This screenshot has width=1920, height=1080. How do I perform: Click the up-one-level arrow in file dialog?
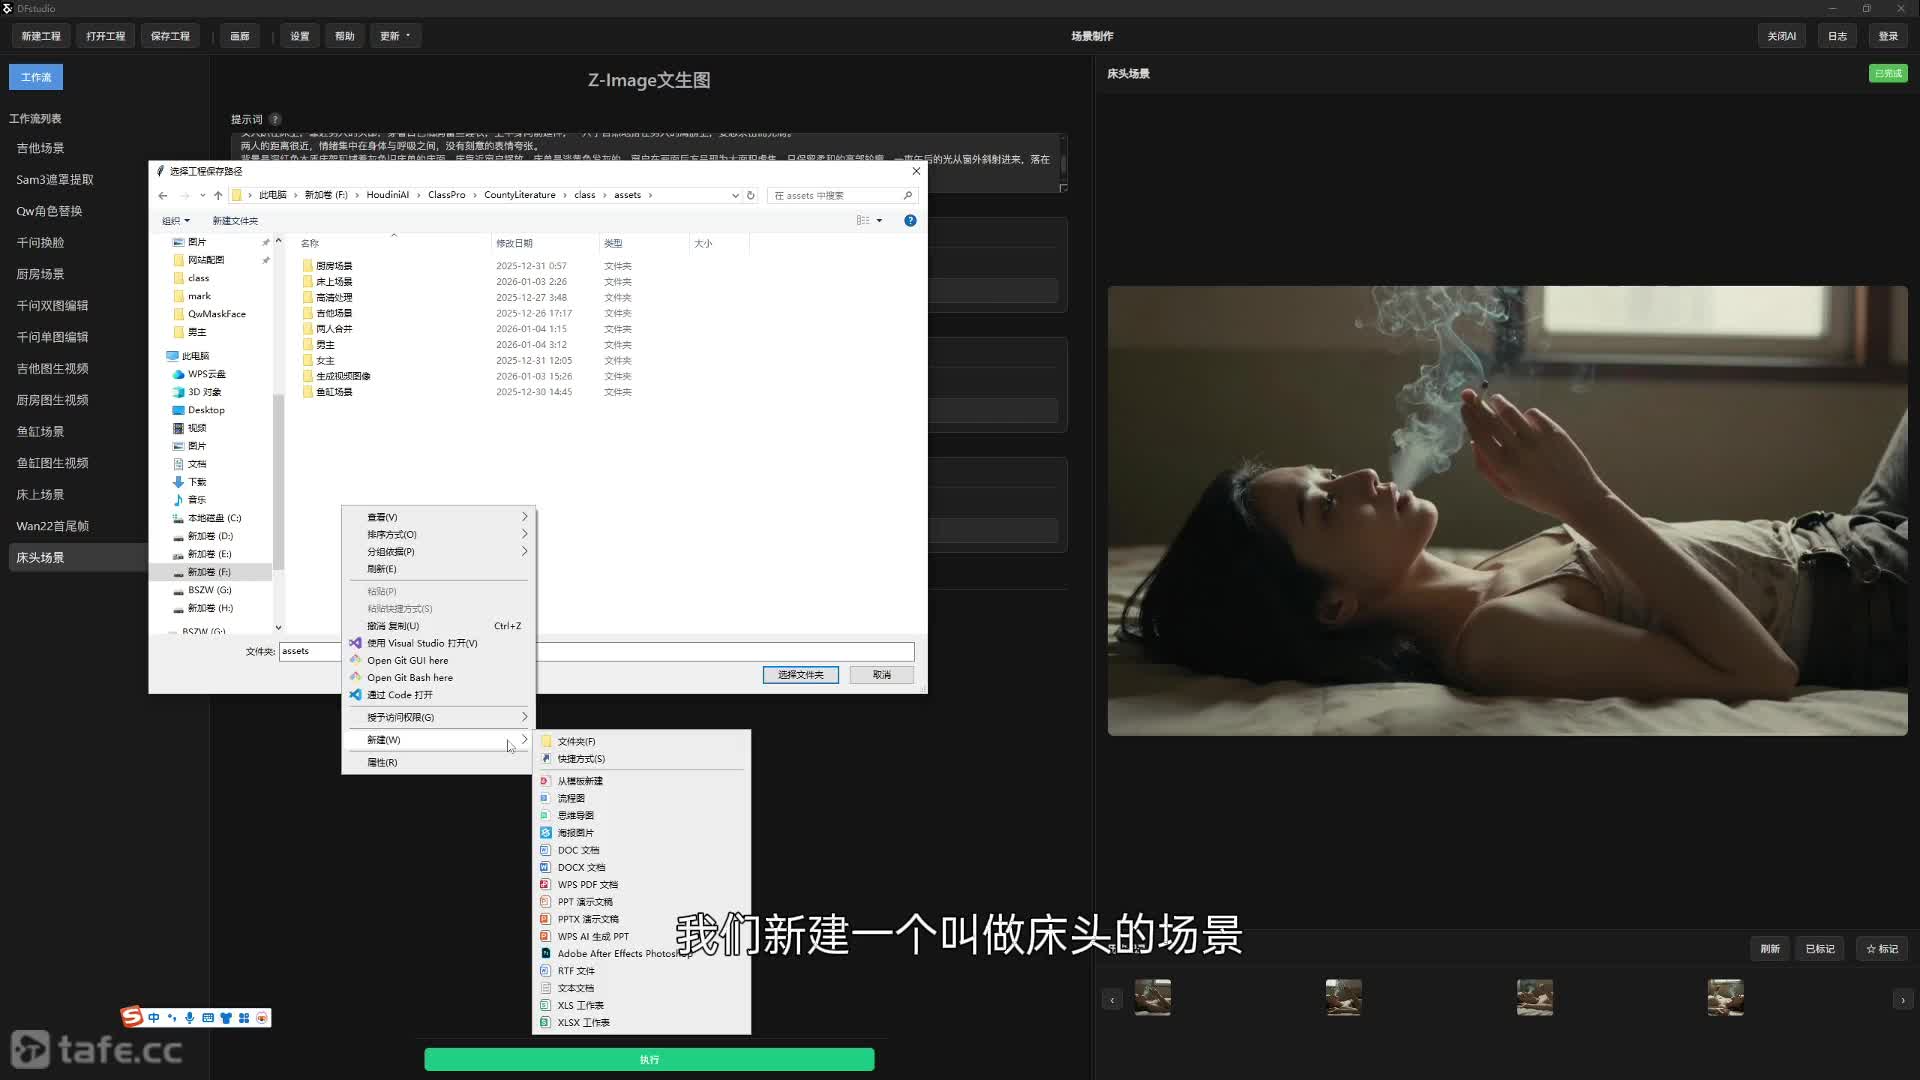click(x=218, y=195)
